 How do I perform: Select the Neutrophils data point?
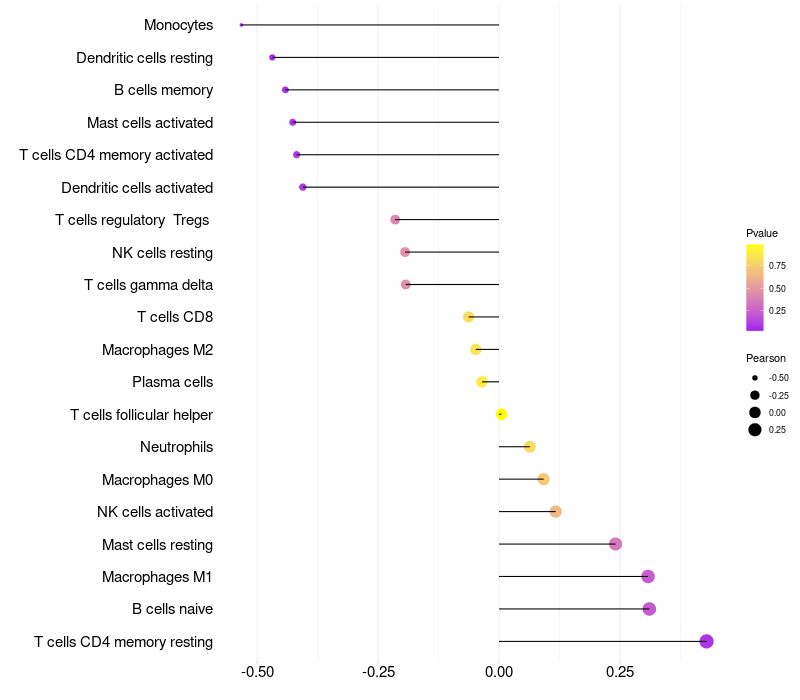(x=530, y=447)
